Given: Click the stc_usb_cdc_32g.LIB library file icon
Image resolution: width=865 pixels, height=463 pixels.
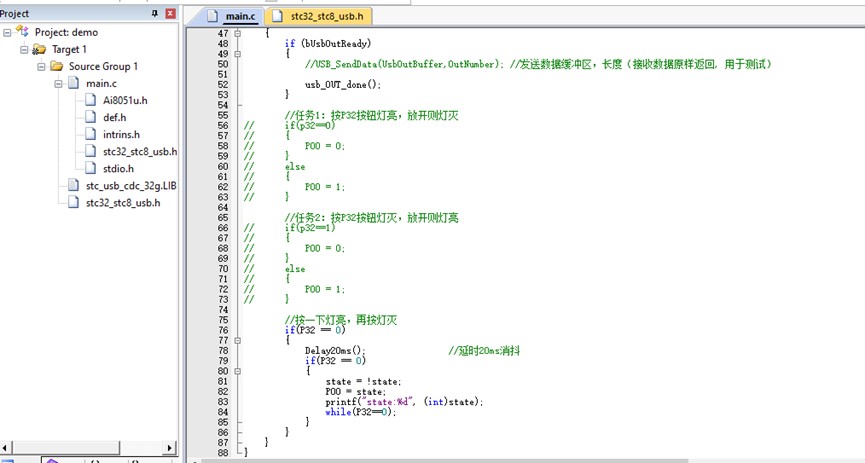Looking at the screenshot, I should tap(74, 185).
